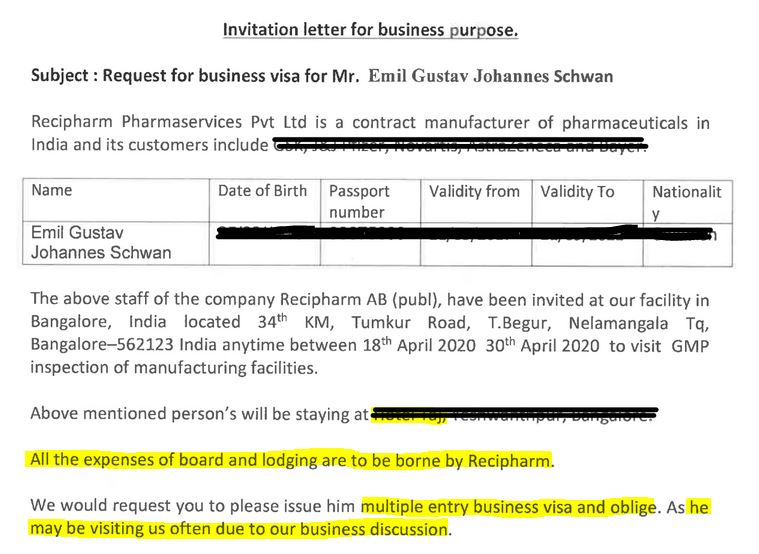Select the "Date of Birth" column header
The image size is (759, 554).
(263, 191)
